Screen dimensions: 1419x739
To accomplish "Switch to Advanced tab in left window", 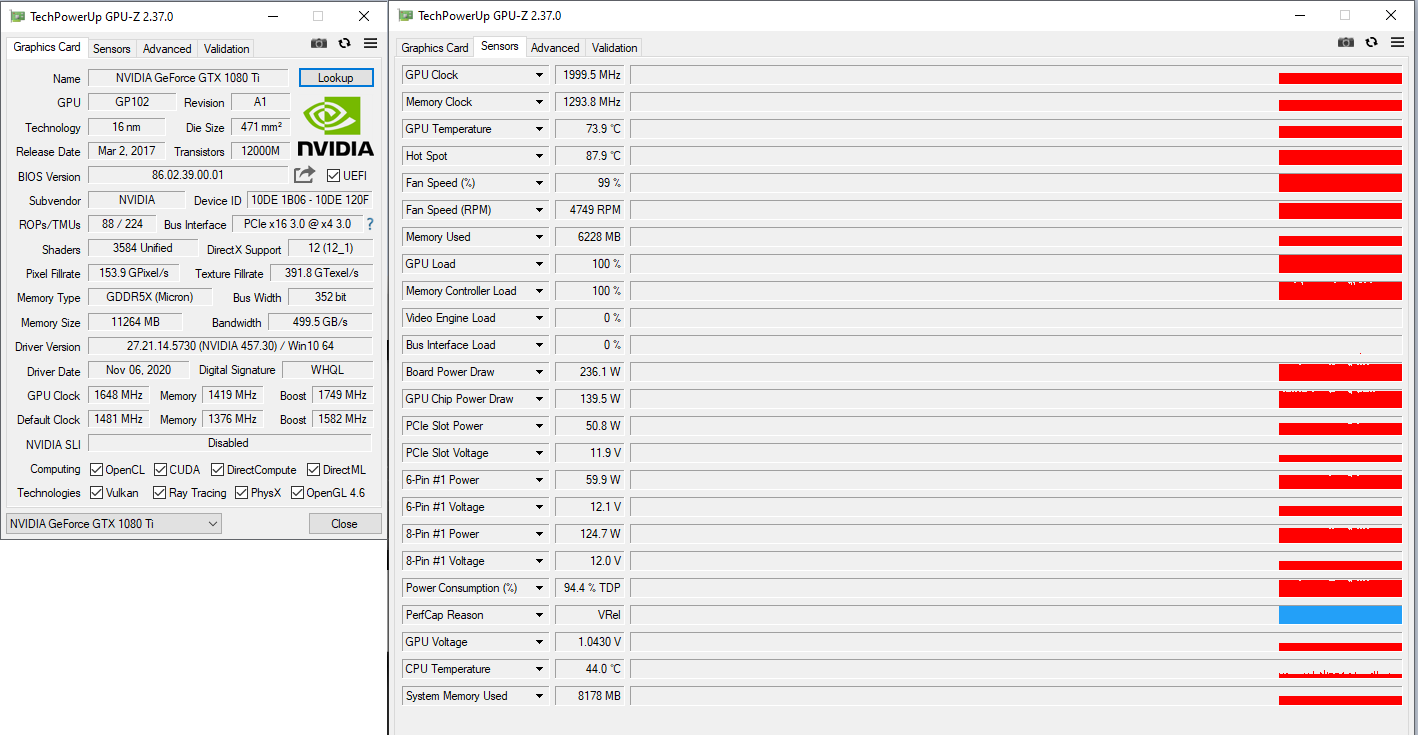I will (x=167, y=48).
